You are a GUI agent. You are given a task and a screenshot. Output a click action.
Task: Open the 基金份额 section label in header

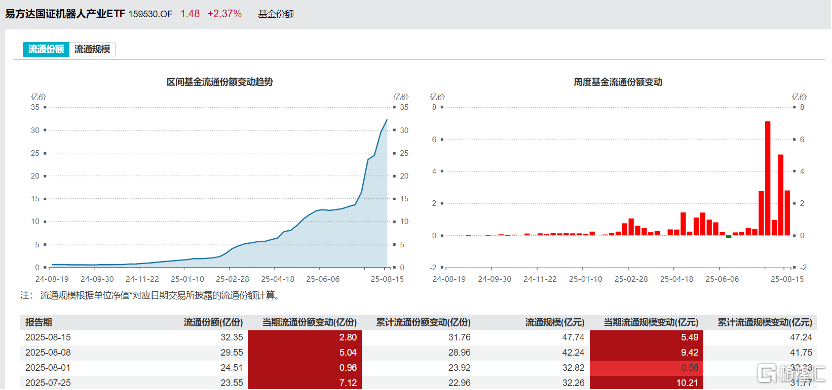pyautogui.click(x=276, y=14)
